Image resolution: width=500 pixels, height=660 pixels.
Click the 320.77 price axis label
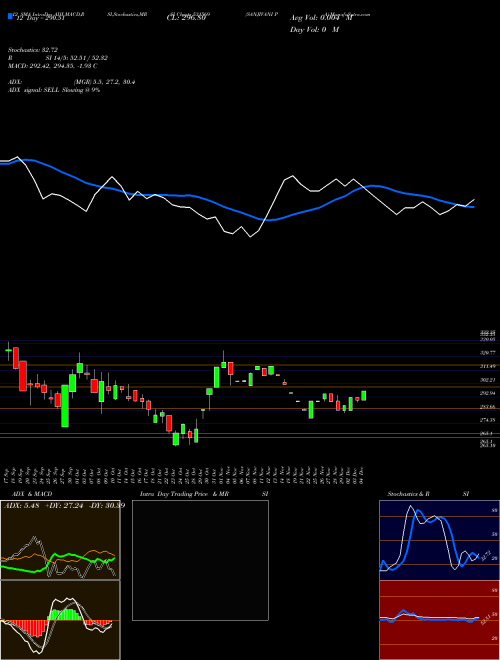tap(488, 353)
